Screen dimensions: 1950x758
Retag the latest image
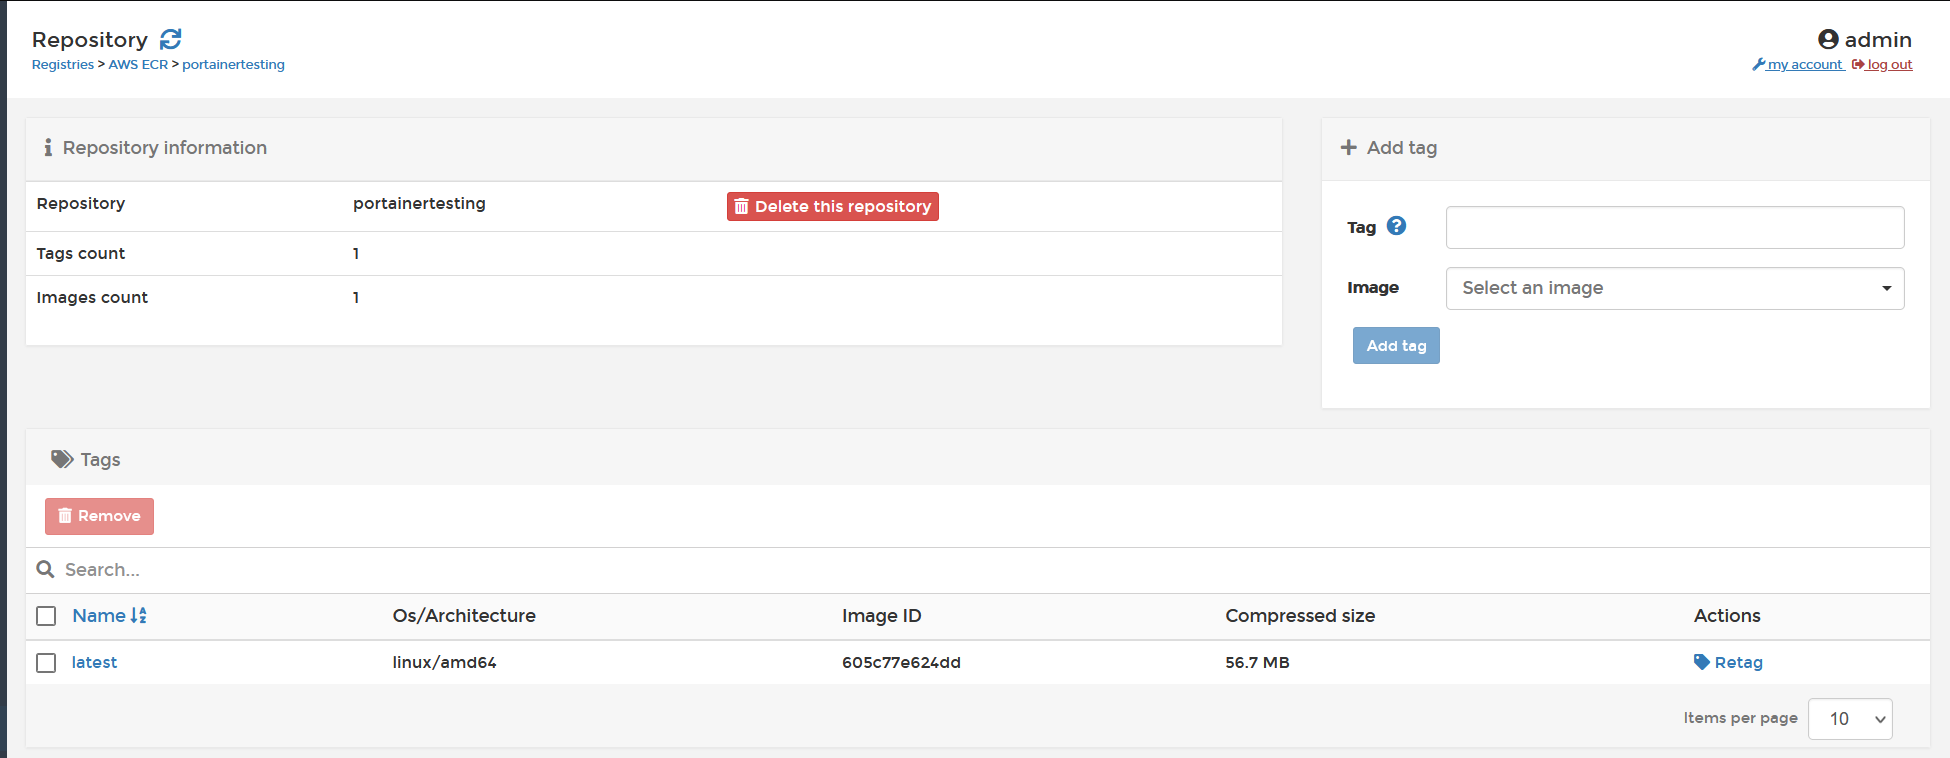(1728, 662)
